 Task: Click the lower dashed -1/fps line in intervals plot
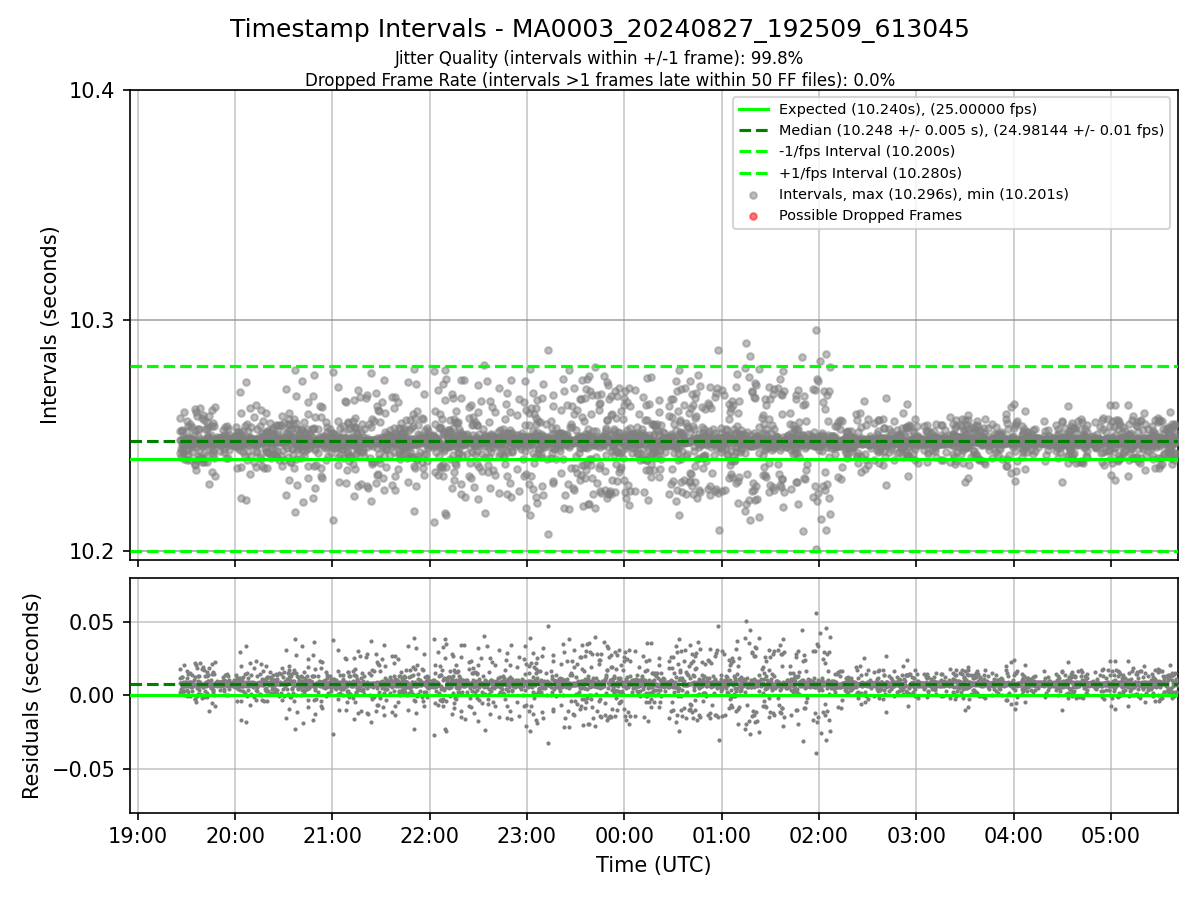click(x=654, y=551)
